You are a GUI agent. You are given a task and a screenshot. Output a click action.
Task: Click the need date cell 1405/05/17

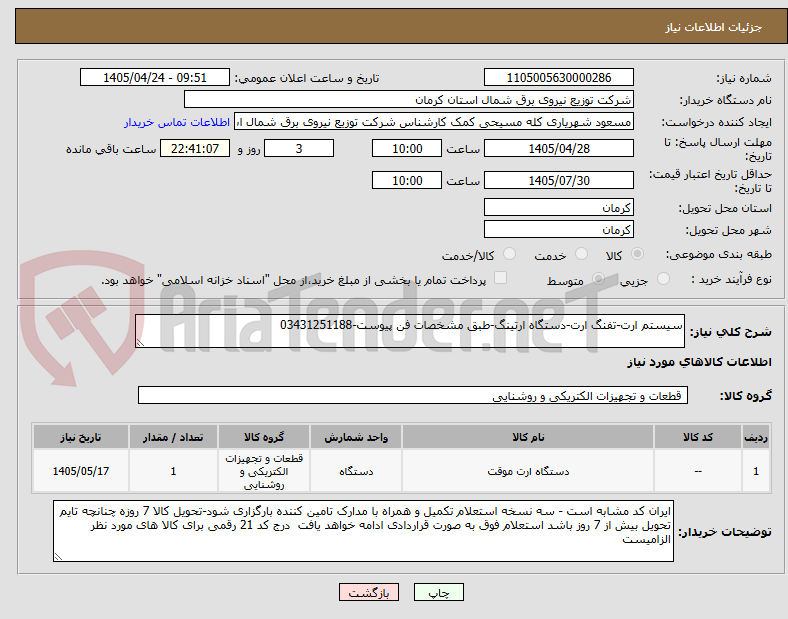[81, 471]
